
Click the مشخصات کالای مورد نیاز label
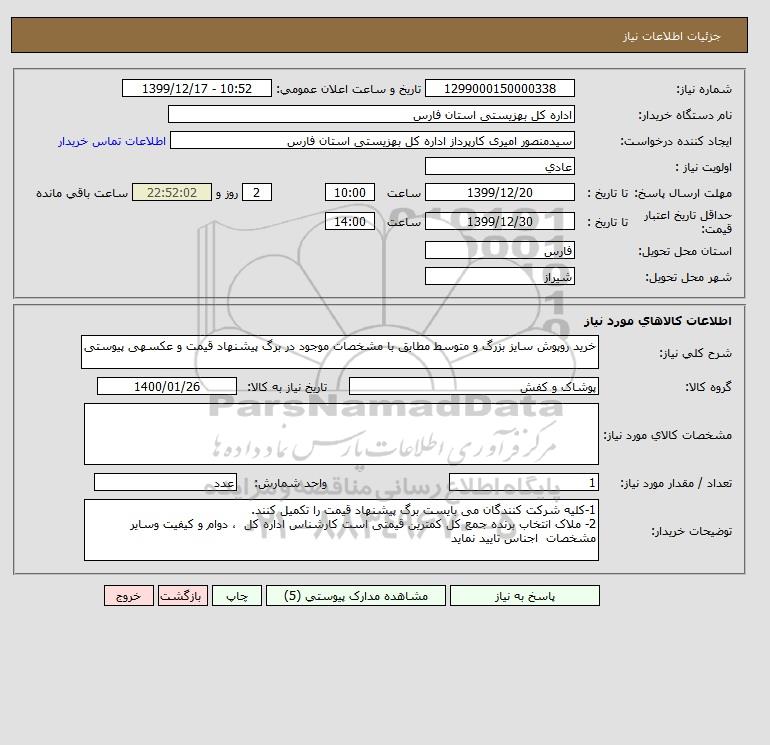668,435
